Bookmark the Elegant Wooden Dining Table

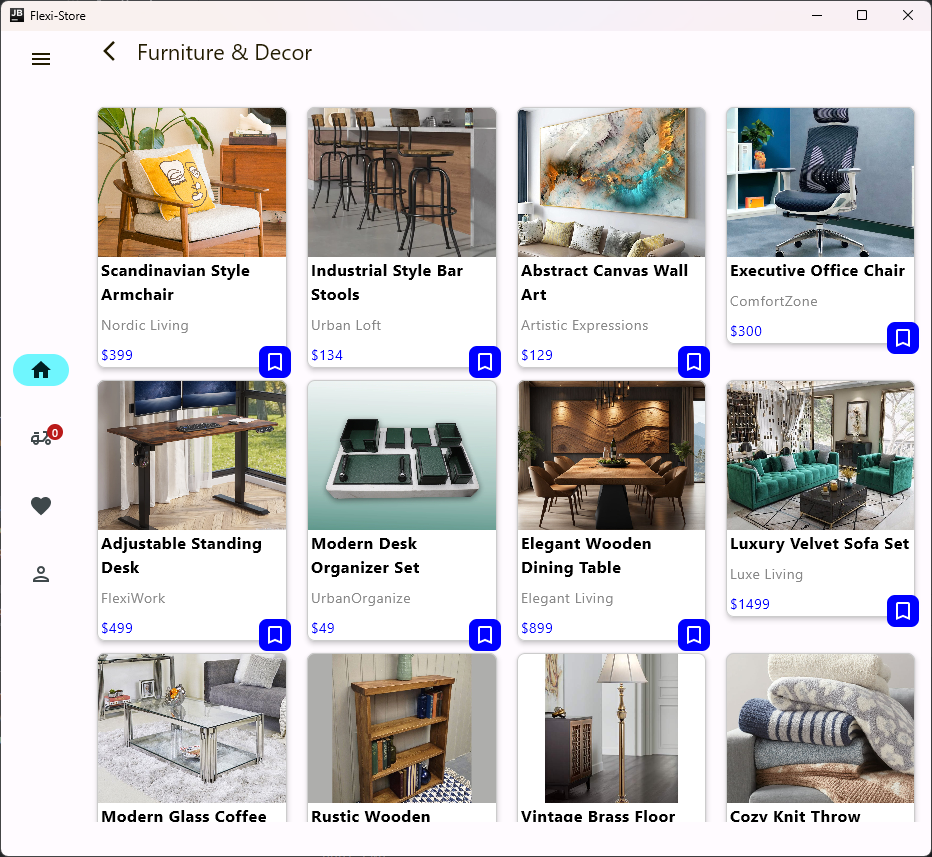tap(694, 635)
